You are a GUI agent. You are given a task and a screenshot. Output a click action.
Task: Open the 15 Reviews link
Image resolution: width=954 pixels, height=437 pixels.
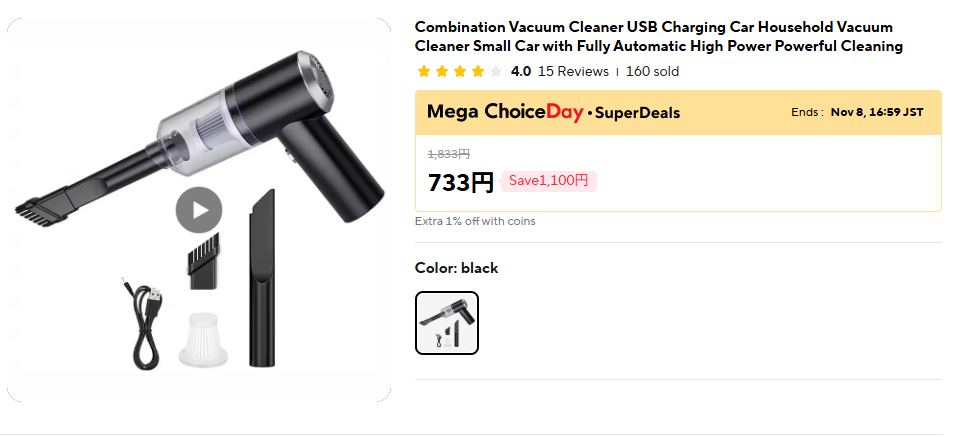[x=573, y=71]
